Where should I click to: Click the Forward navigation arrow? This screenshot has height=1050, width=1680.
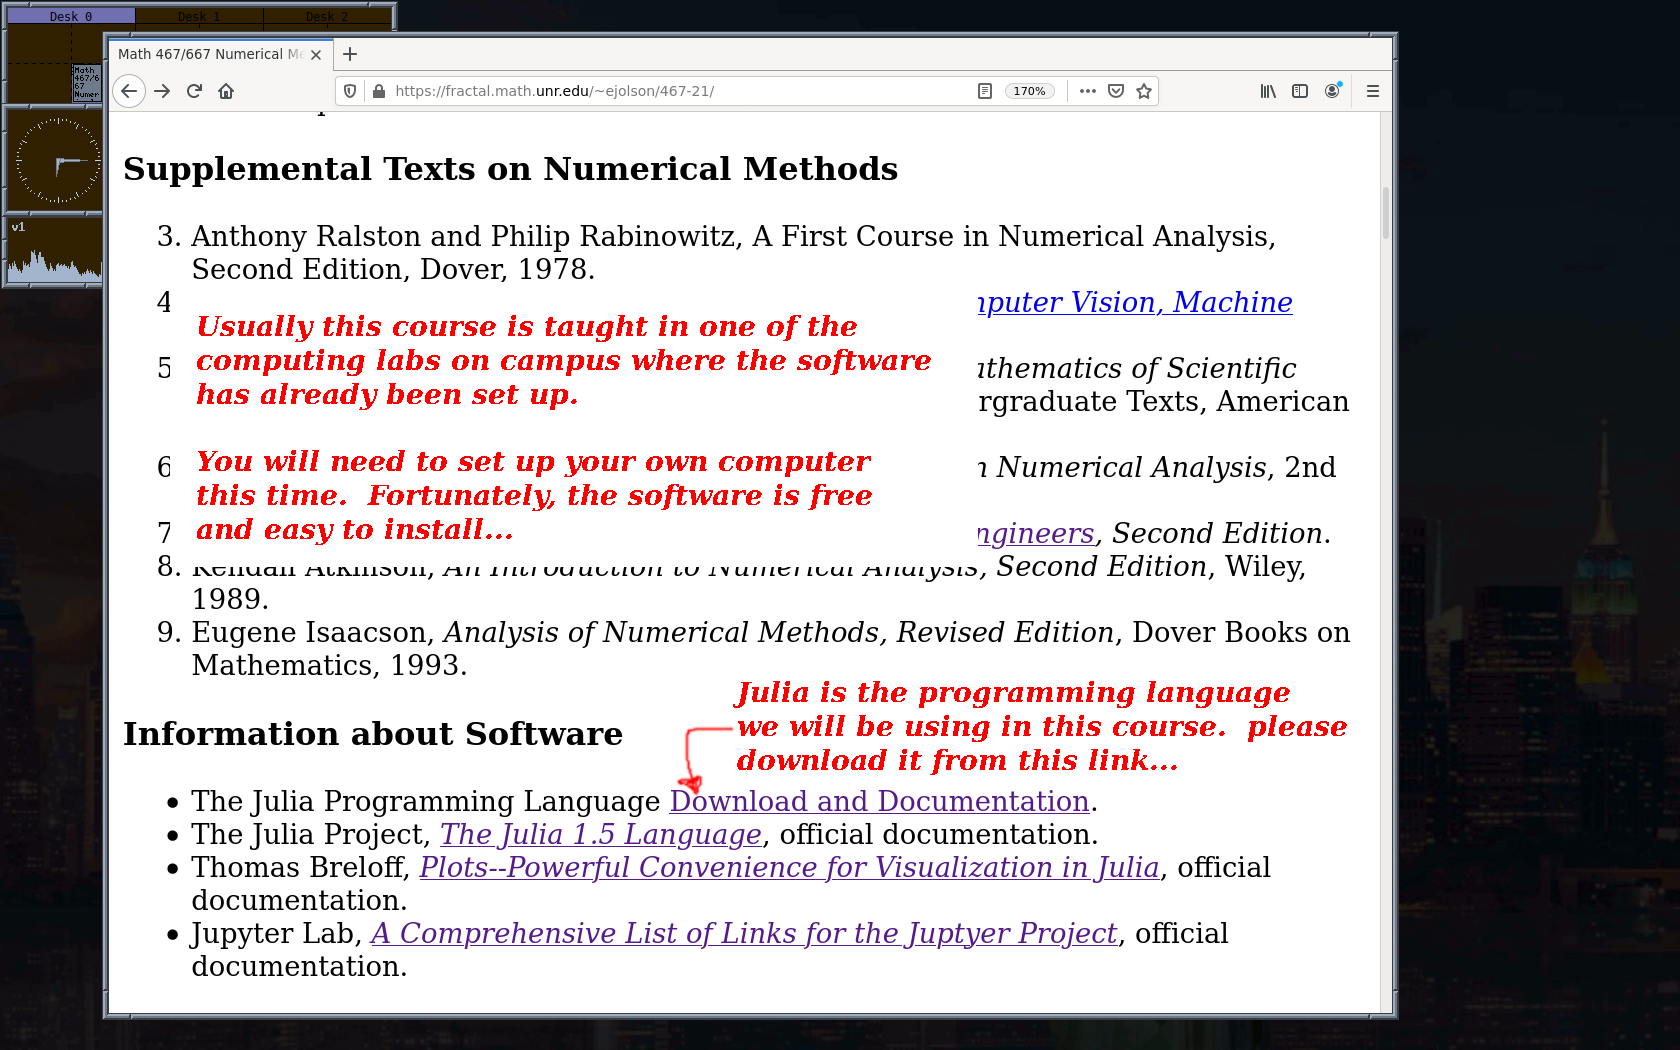click(x=162, y=91)
